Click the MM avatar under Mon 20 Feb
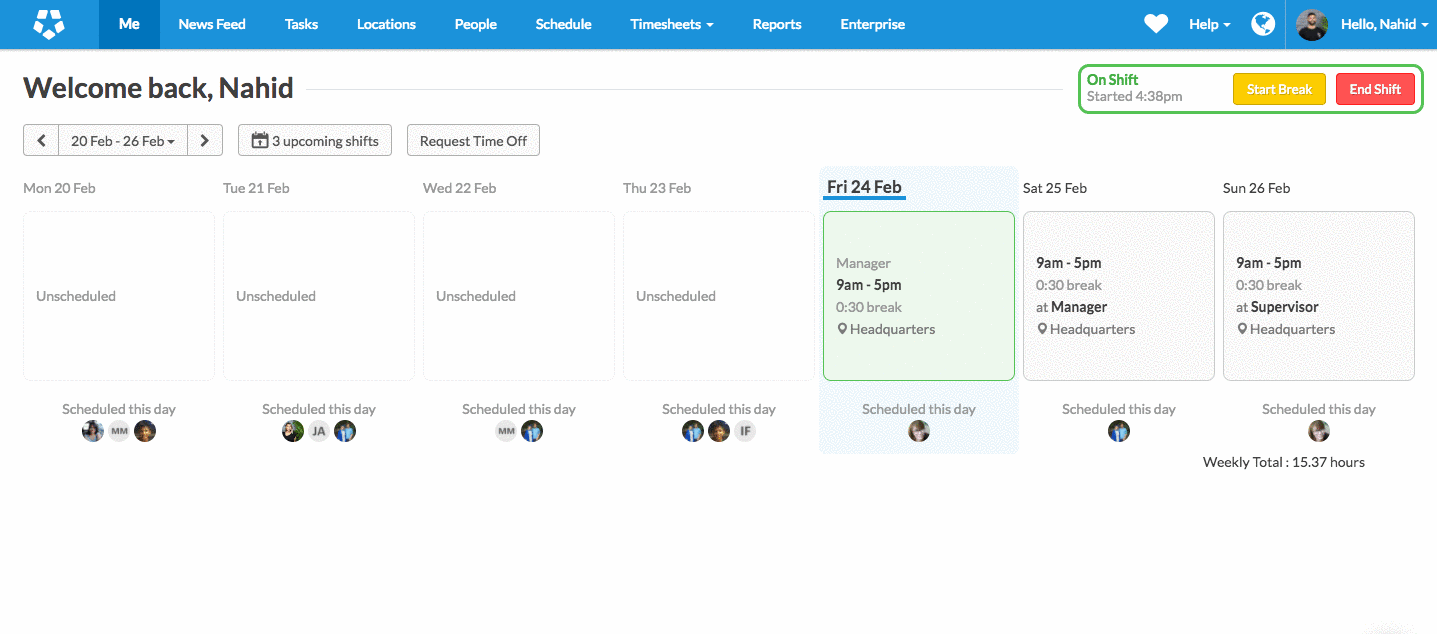The image size is (1437, 634). tap(119, 432)
